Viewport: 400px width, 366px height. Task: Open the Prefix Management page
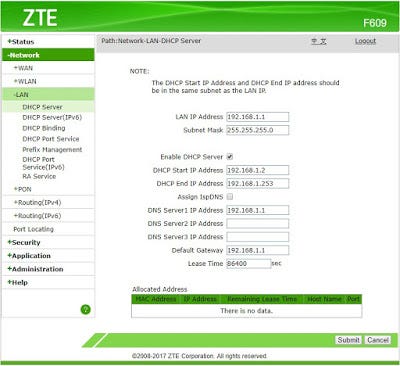(52, 149)
